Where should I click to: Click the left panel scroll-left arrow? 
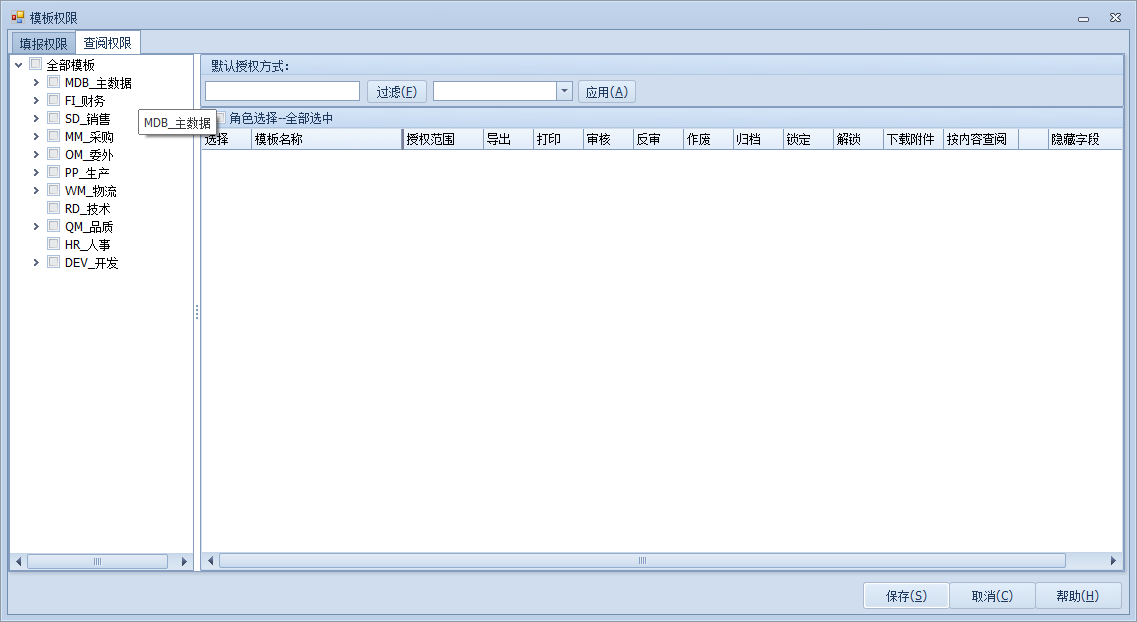18,562
